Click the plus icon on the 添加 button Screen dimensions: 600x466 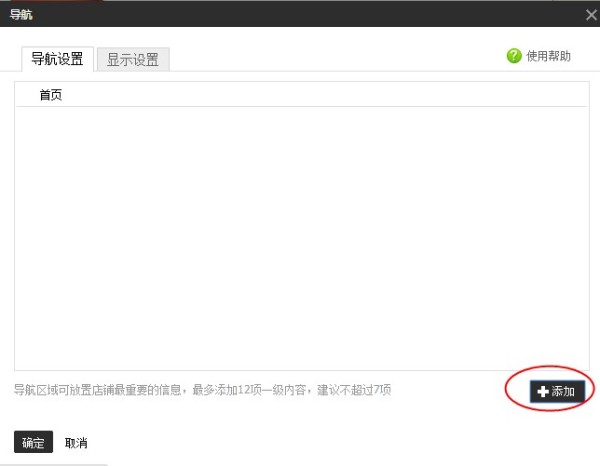pos(543,391)
